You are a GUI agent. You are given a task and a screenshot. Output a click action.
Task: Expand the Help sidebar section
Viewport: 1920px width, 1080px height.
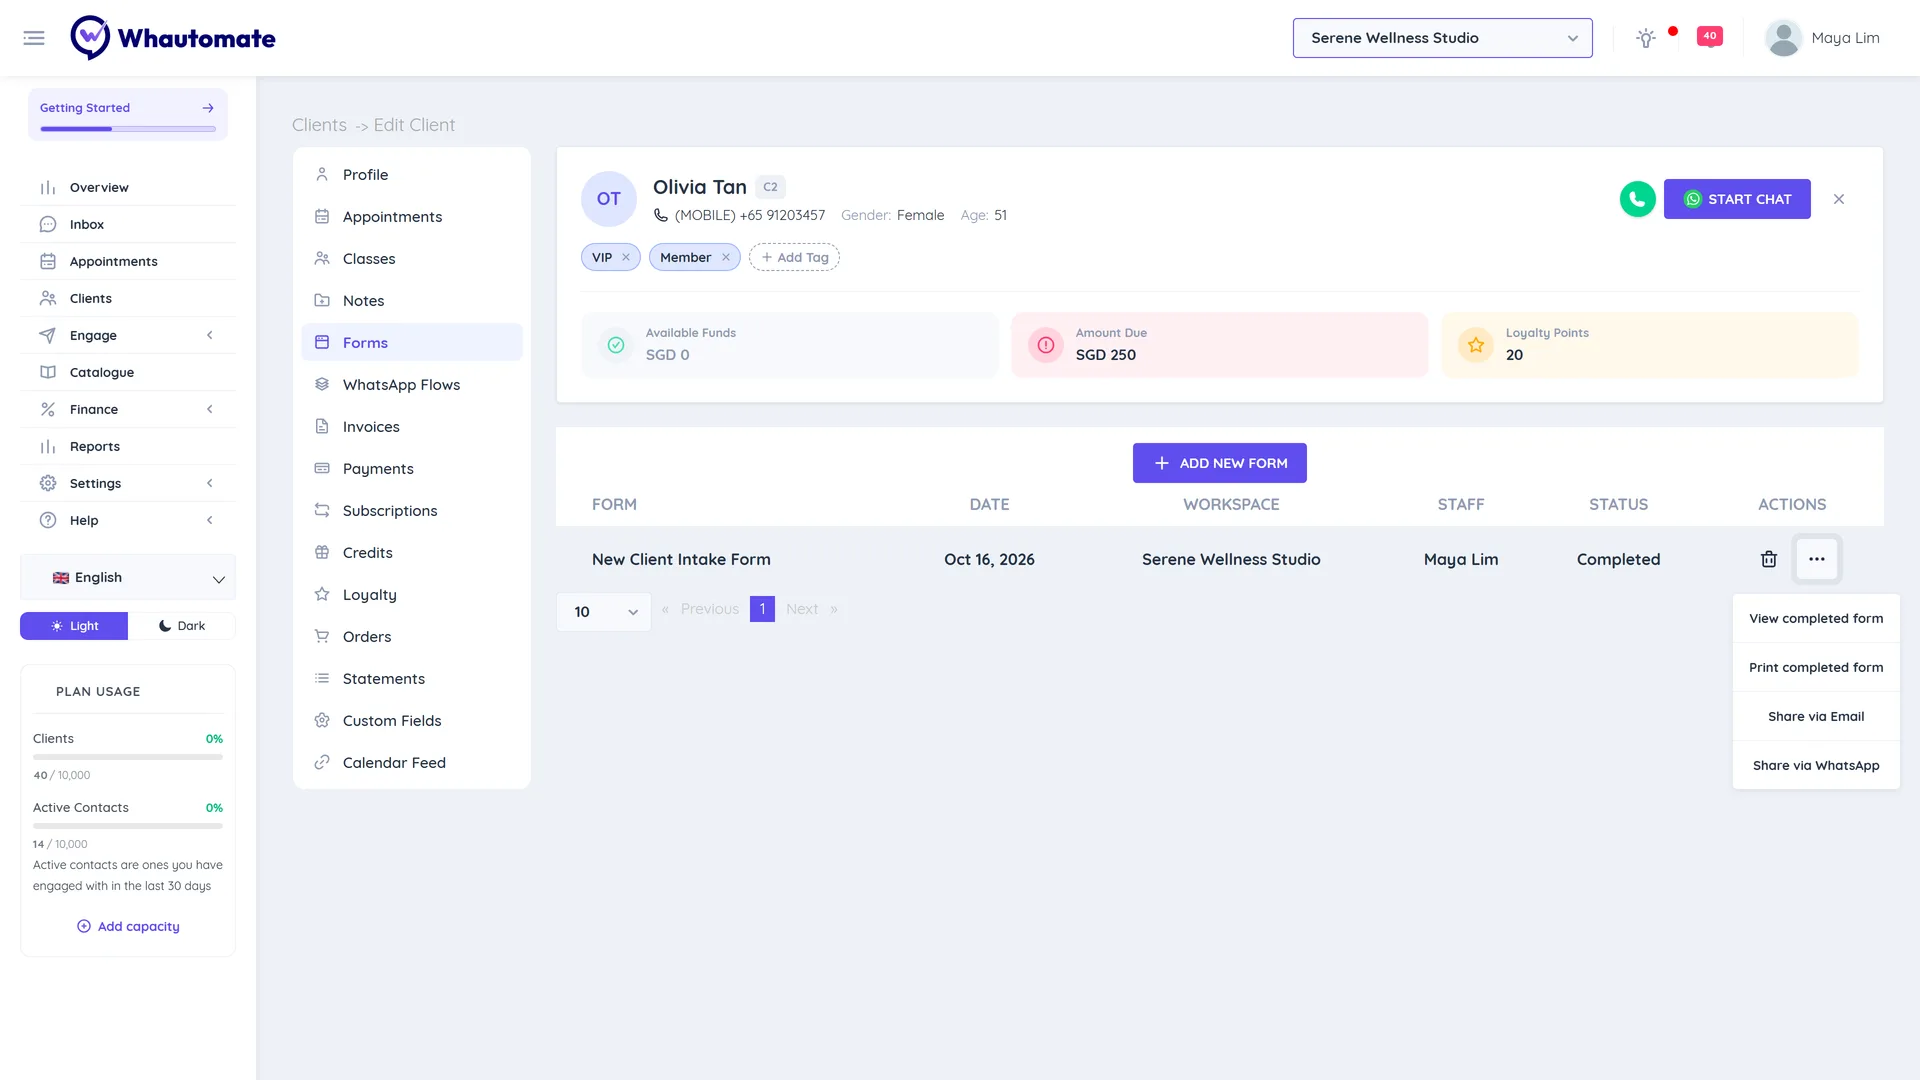[128, 520]
